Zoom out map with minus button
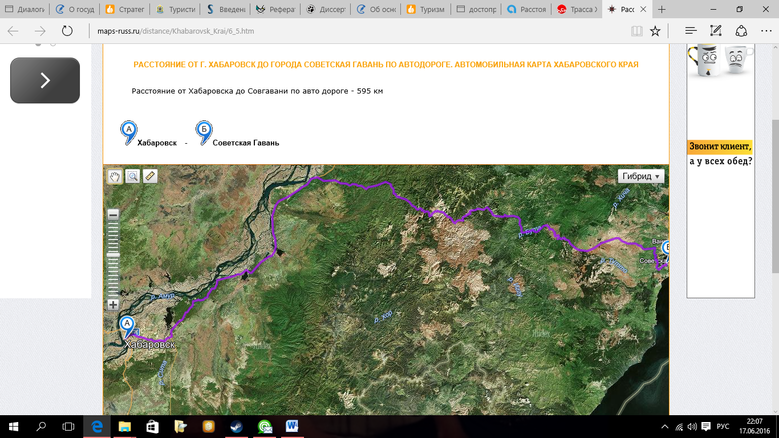Image resolution: width=779 pixels, height=438 pixels. tap(113, 215)
